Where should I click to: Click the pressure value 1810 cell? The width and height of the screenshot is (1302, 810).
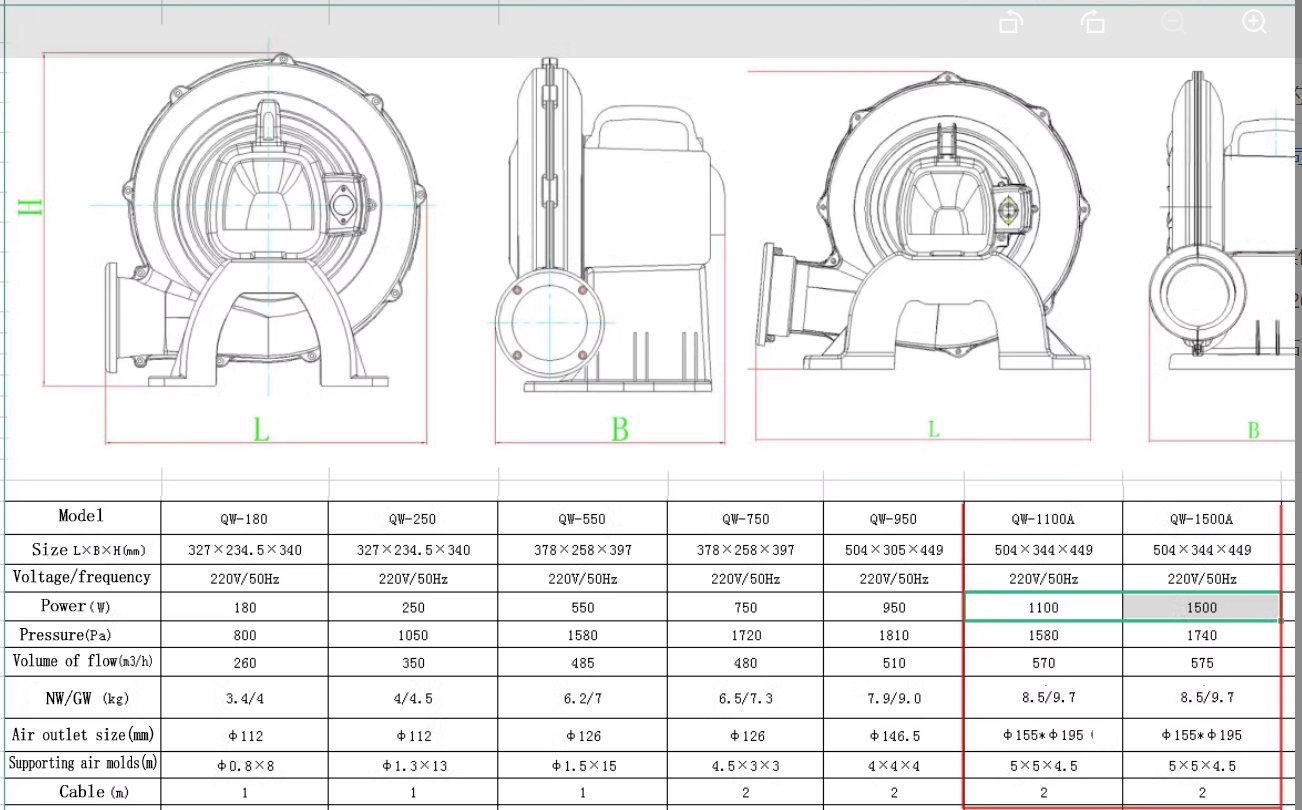pos(894,635)
